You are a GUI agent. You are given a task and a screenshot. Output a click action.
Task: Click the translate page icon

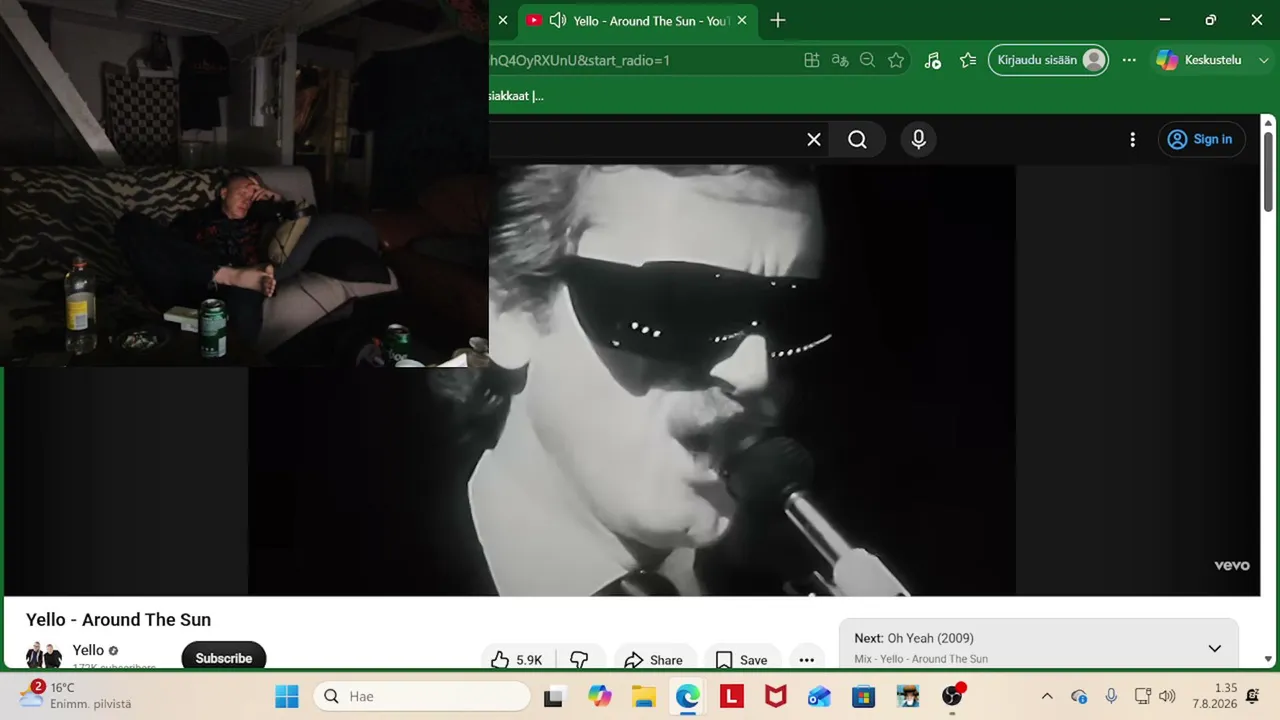(x=840, y=60)
